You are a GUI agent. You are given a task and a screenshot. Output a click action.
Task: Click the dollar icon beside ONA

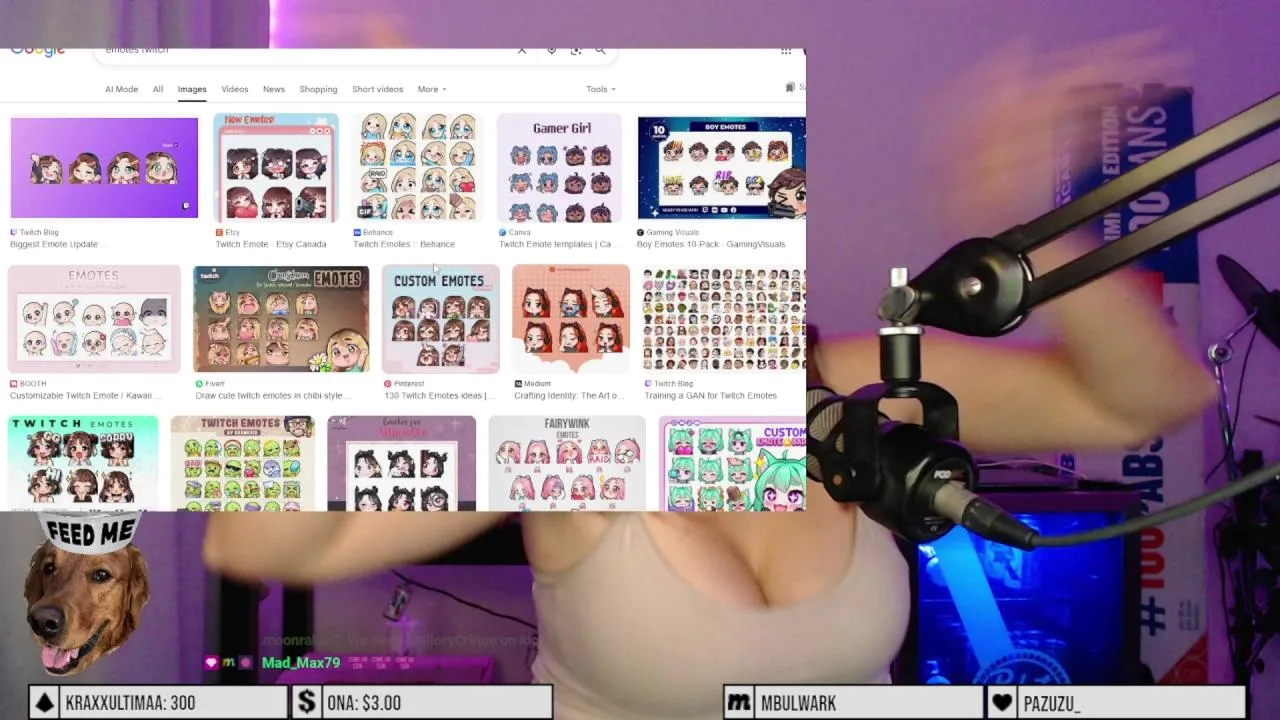click(x=306, y=703)
